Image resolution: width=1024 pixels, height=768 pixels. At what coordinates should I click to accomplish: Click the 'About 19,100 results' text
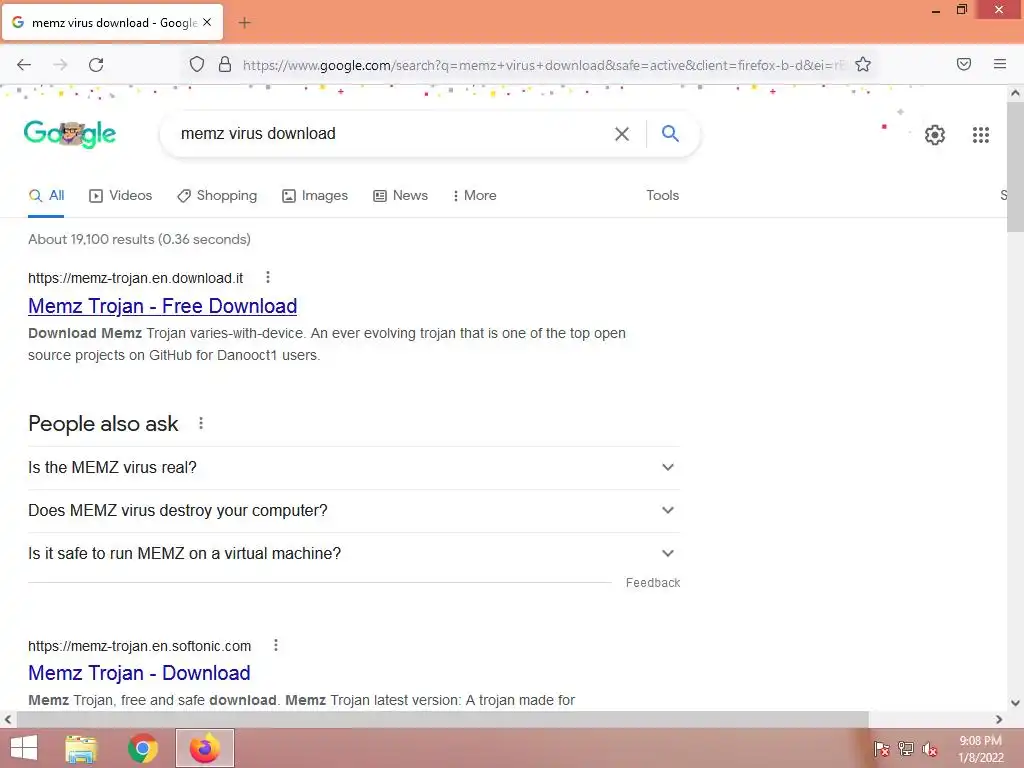point(139,239)
